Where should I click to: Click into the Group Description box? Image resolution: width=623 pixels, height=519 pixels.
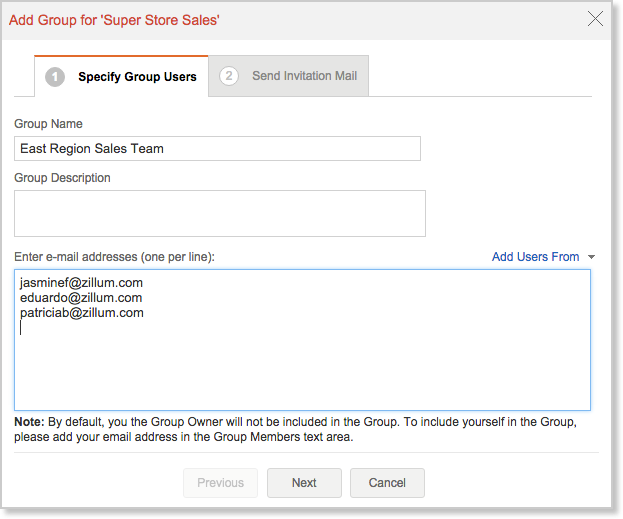point(219,213)
